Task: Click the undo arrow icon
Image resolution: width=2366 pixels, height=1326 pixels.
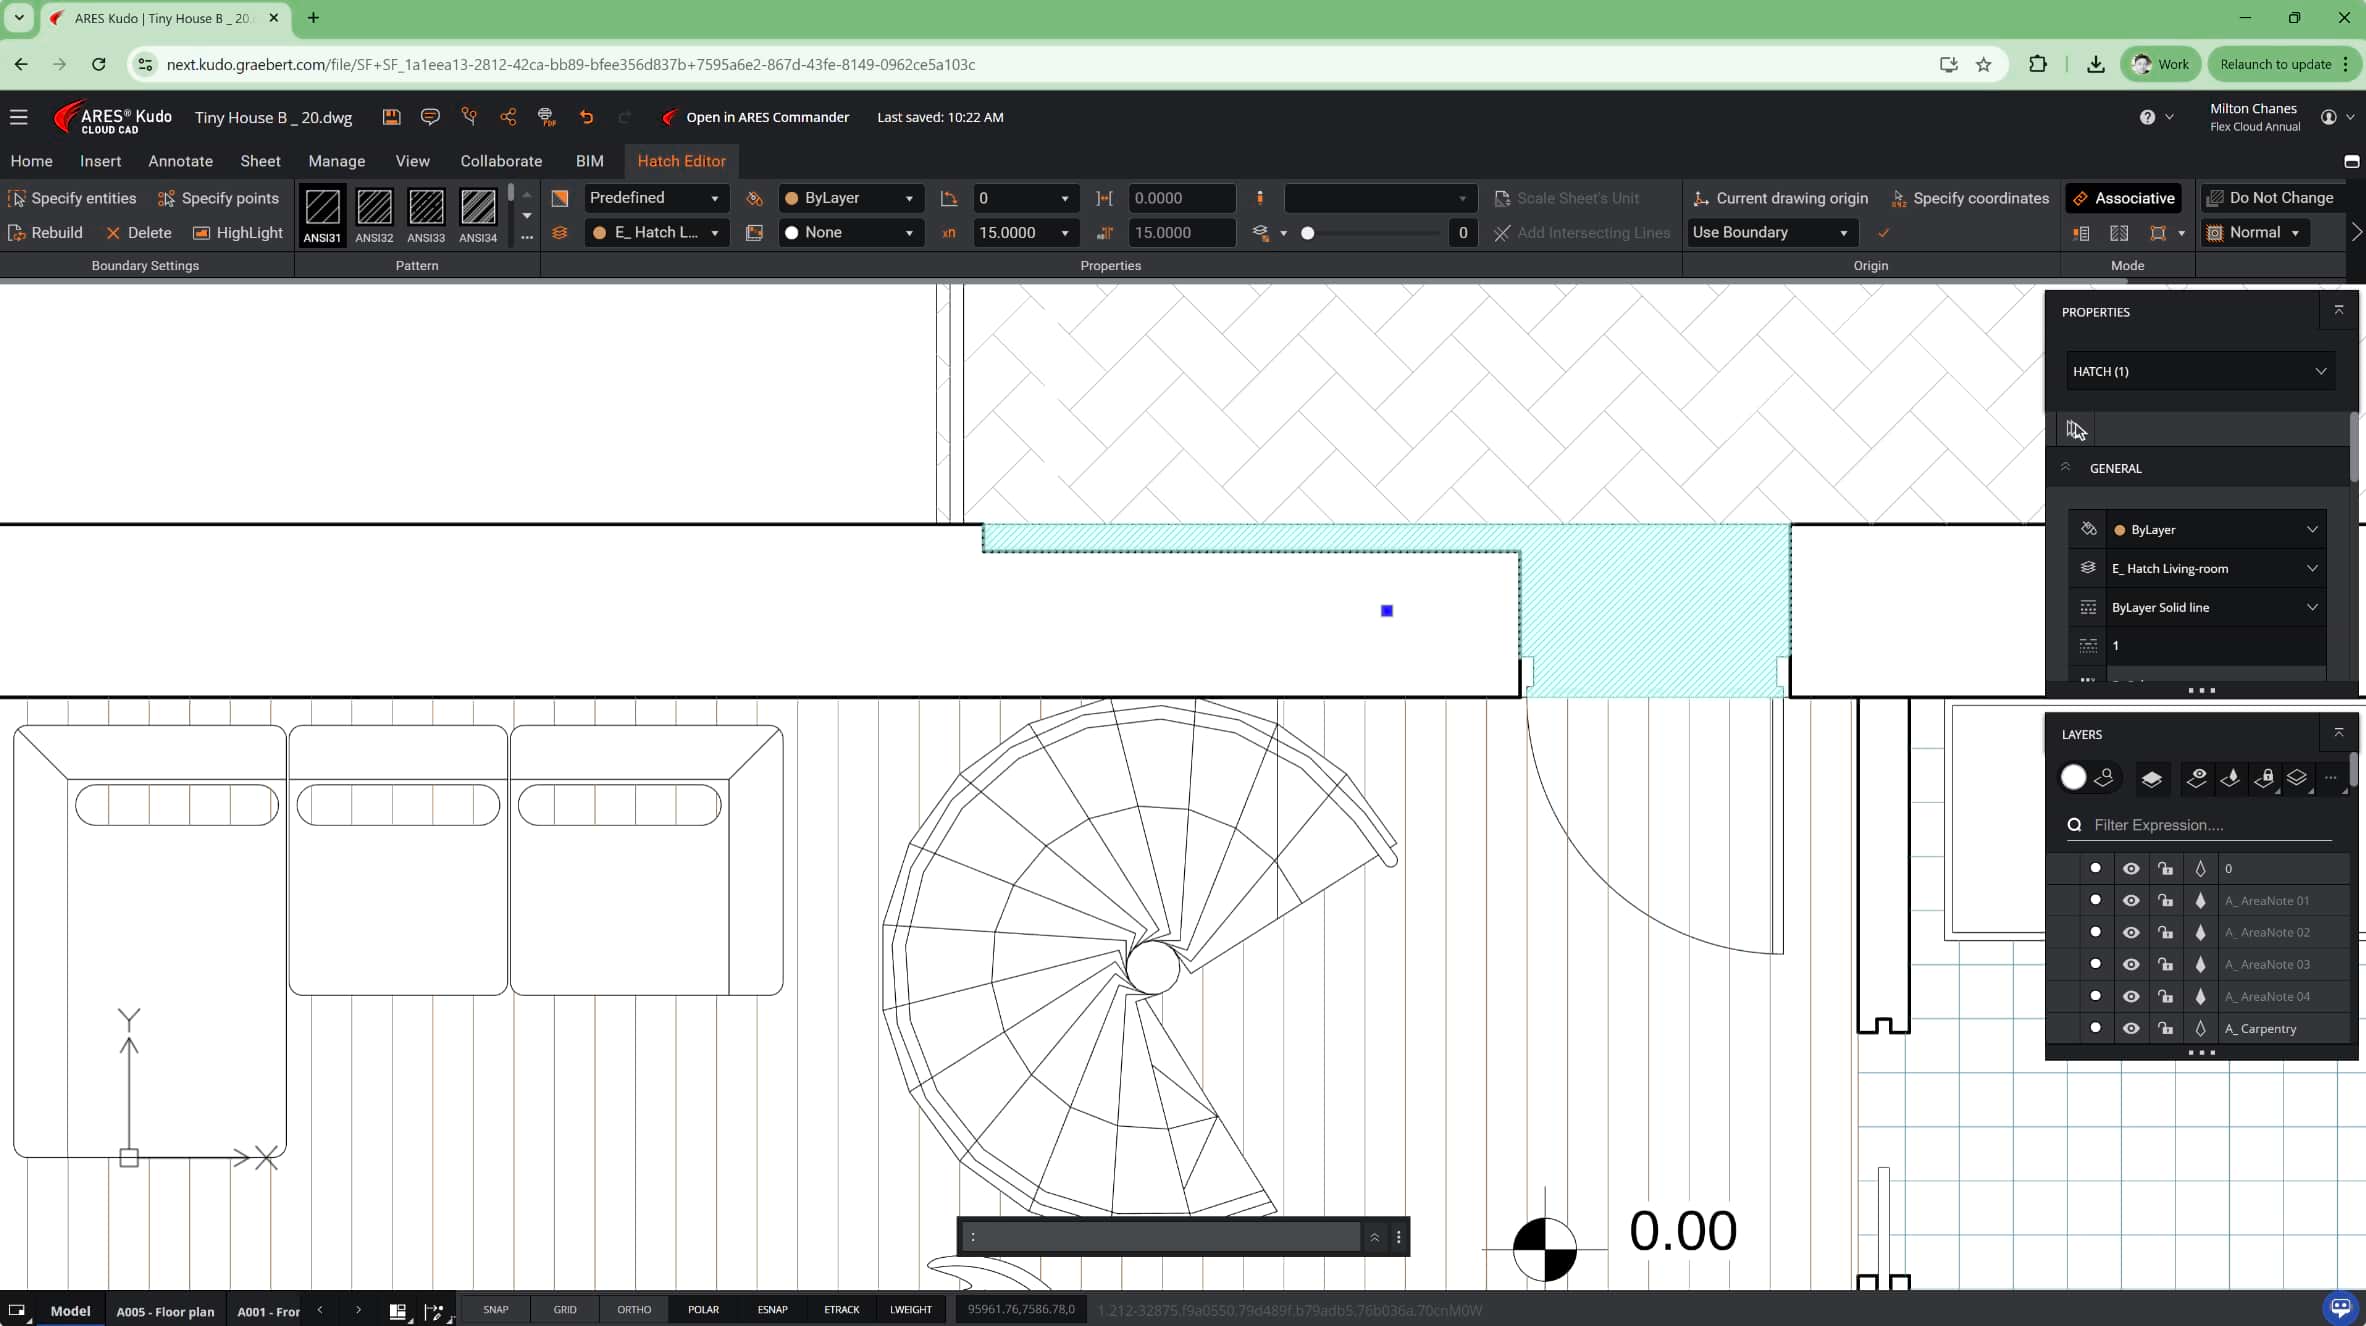Action: (586, 117)
